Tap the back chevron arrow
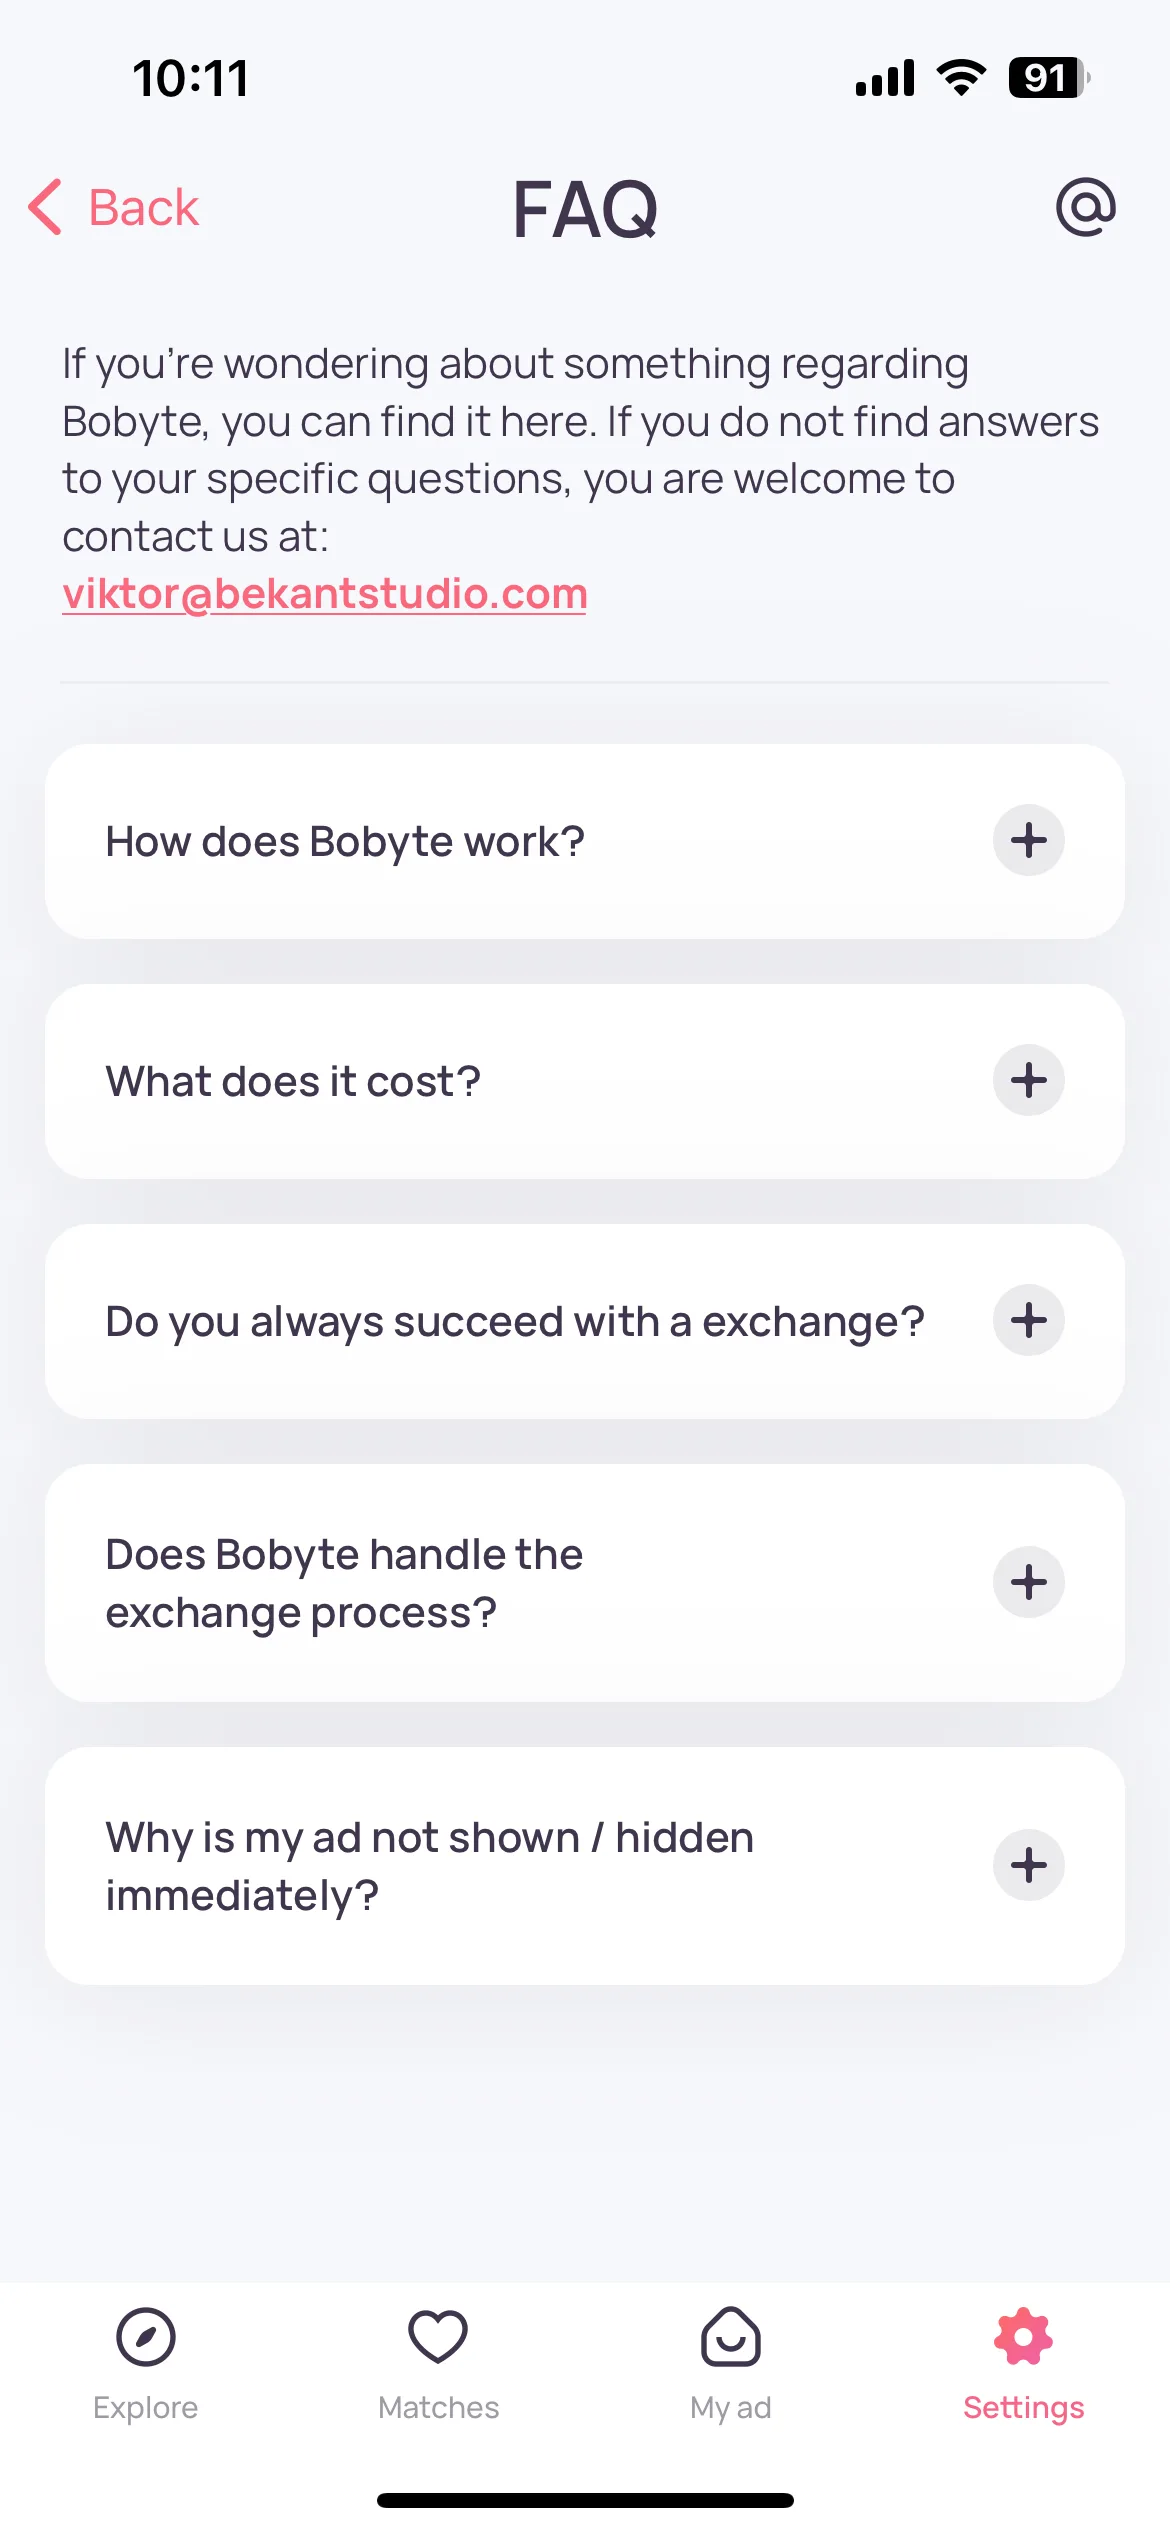This screenshot has height=2532, width=1170. (45, 207)
